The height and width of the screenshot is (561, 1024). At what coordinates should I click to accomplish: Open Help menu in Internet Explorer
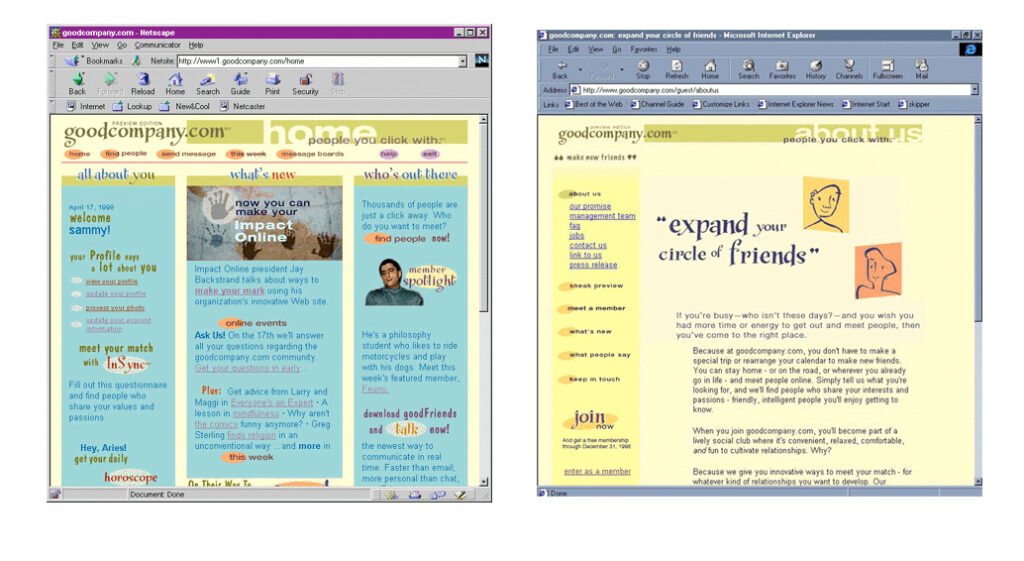(x=673, y=49)
